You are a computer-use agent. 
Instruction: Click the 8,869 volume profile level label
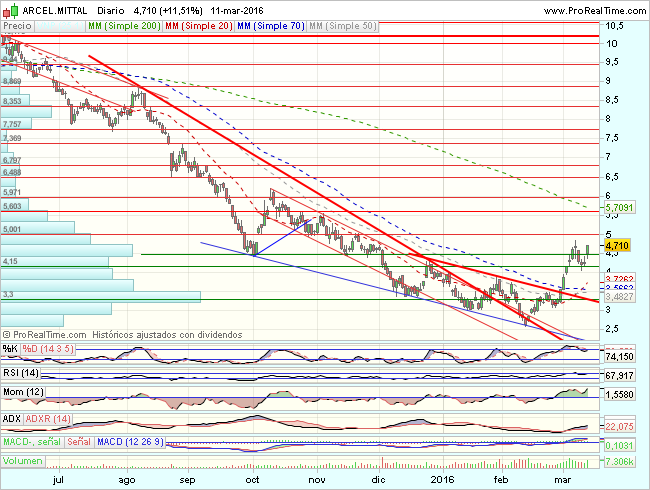[12, 81]
